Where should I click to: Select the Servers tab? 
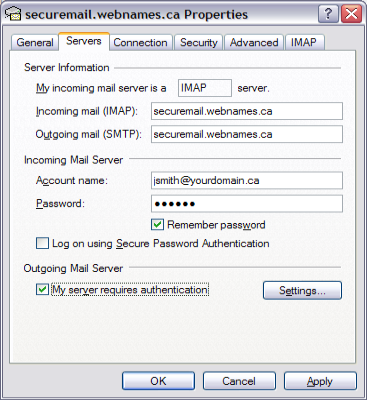84,41
